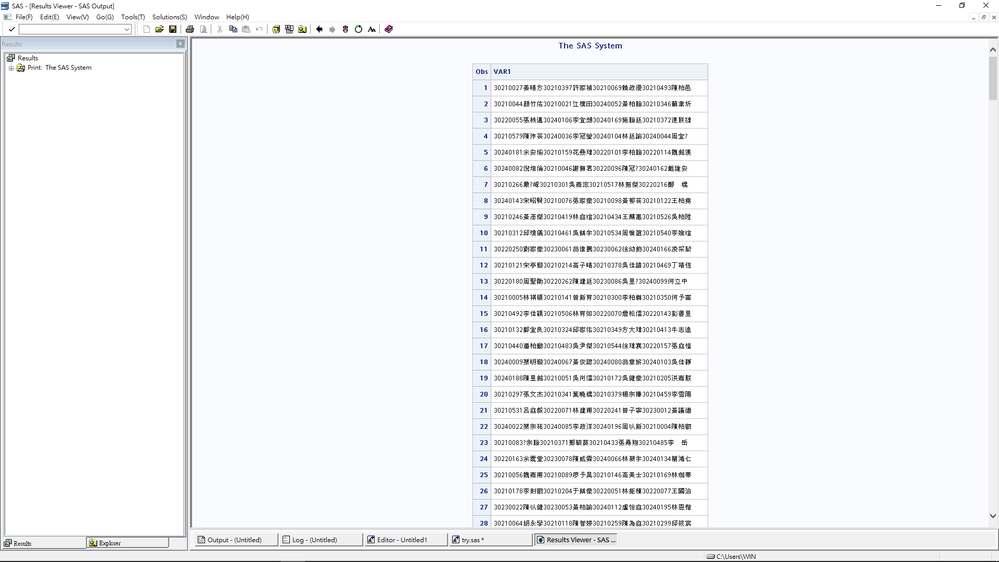Click the Copy toolbar icon
This screenshot has width=999, height=562.
point(233,29)
